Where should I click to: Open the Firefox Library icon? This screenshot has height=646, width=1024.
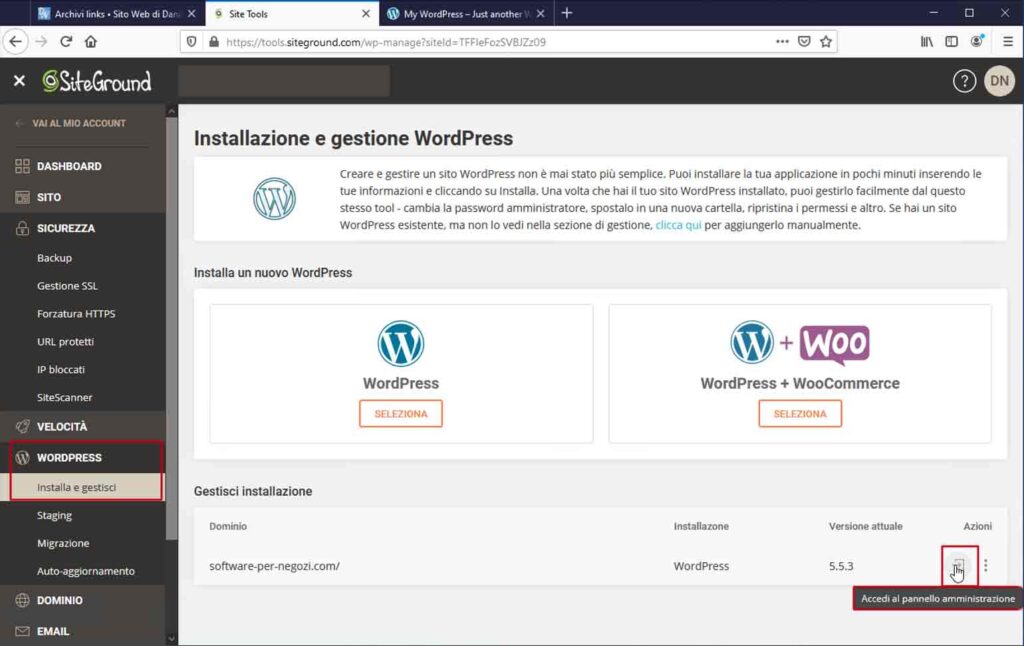926,42
